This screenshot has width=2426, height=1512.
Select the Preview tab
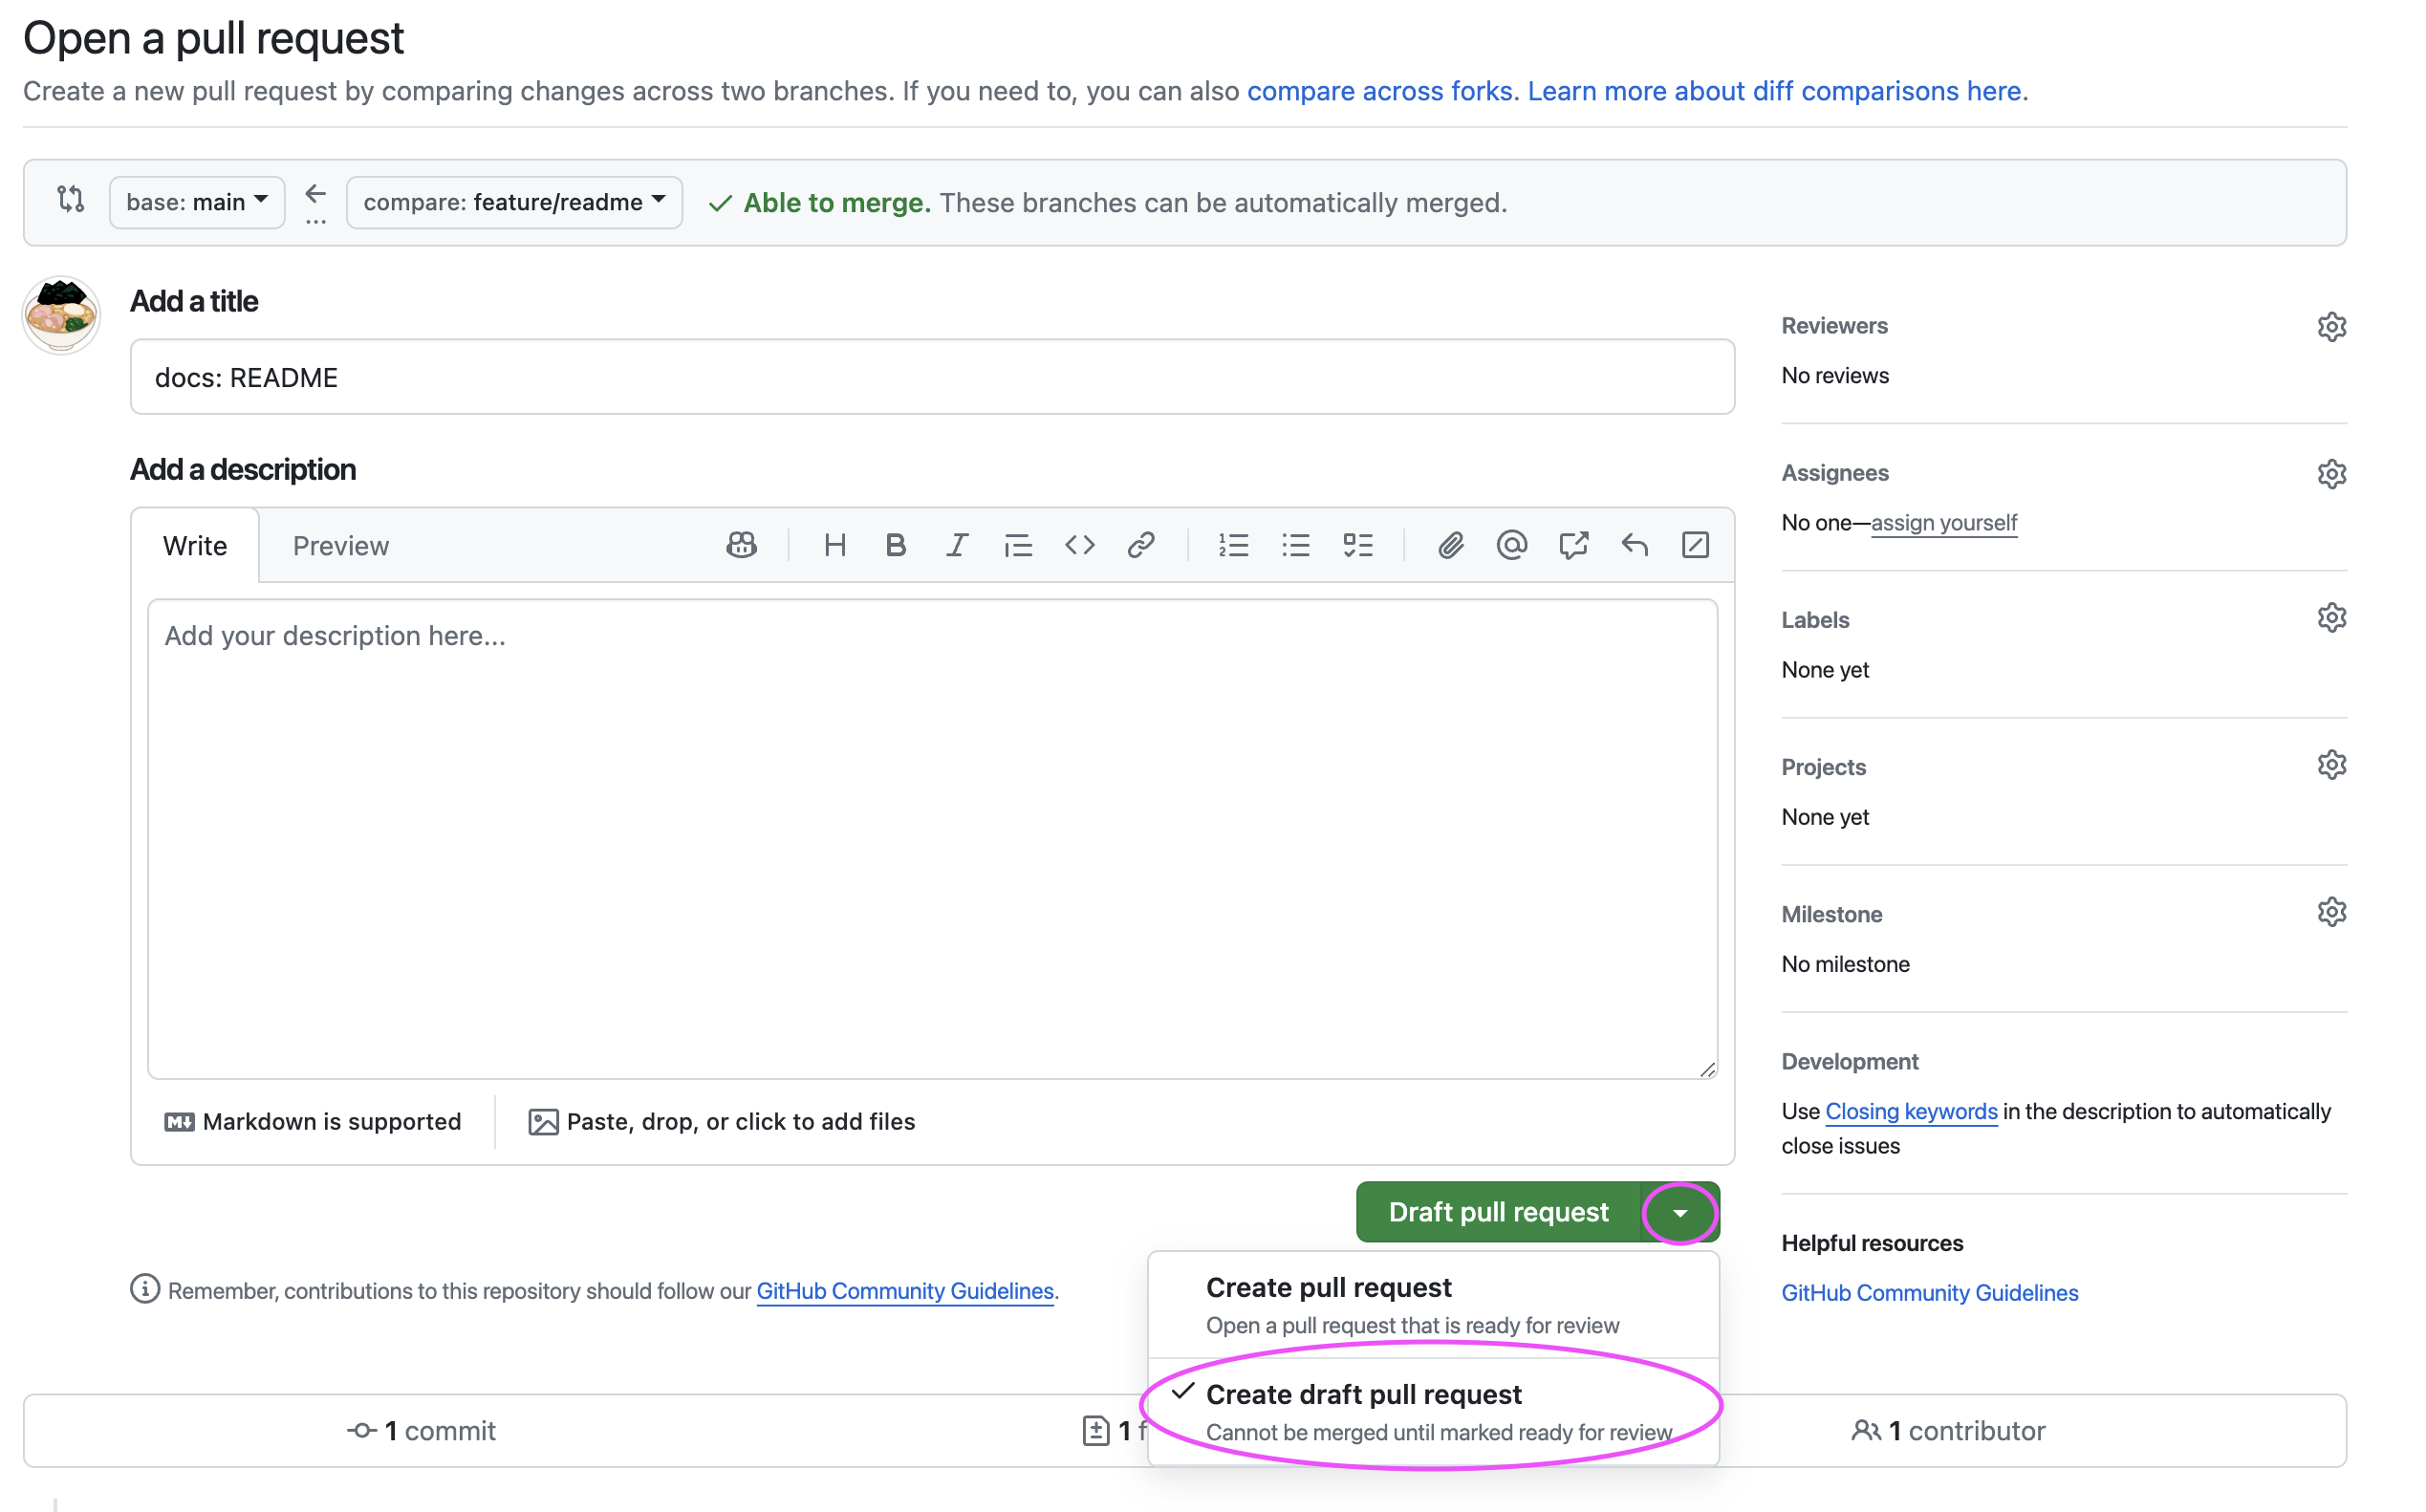point(337,545)
